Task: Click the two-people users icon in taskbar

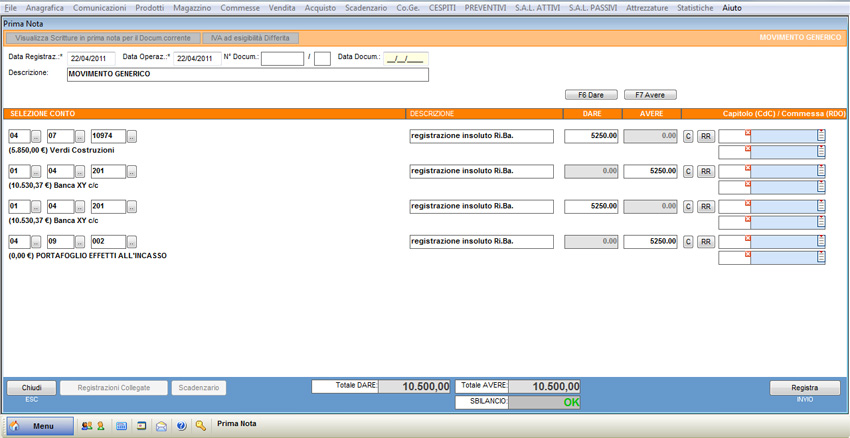Action: (87, 426)
